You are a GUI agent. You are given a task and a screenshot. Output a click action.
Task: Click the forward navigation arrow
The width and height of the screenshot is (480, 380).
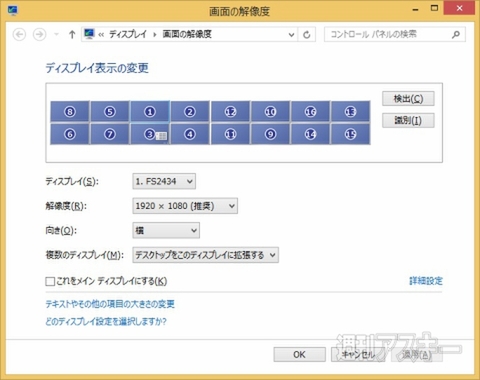tap(39, 34)
